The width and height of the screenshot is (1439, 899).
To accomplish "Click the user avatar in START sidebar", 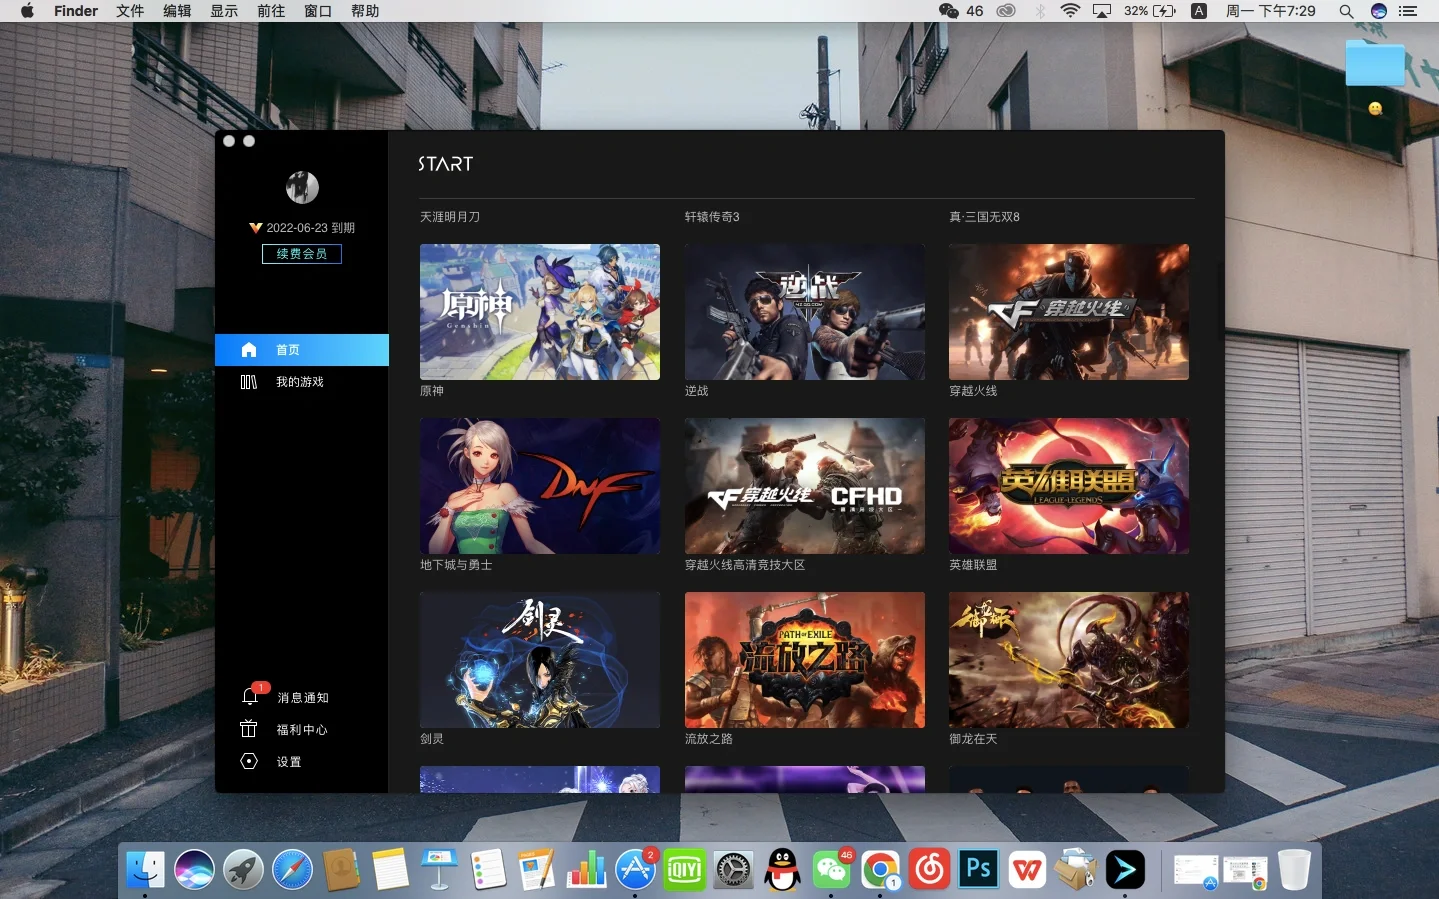I will 302,187.
